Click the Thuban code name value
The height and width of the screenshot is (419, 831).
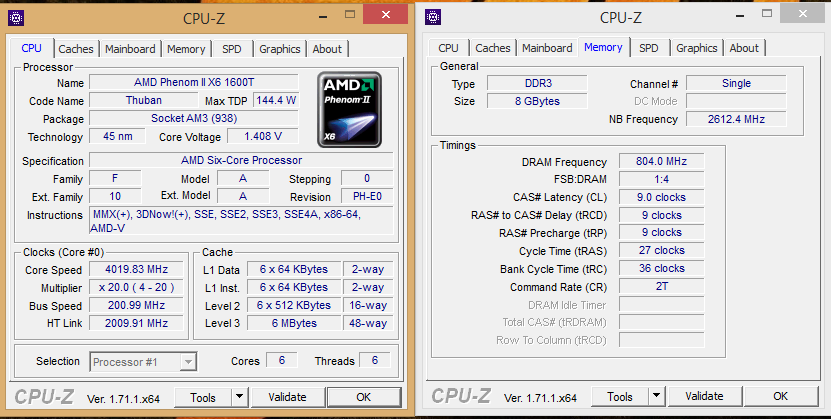point(144,101)
